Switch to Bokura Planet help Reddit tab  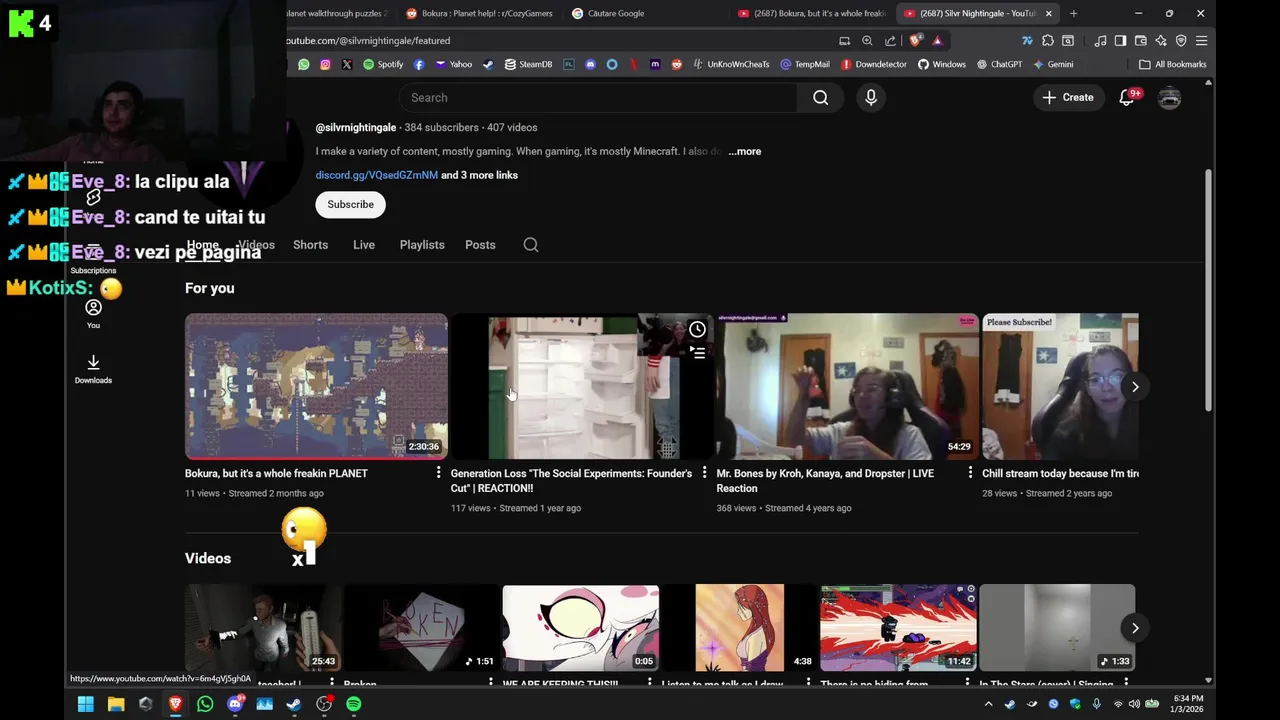478,13
